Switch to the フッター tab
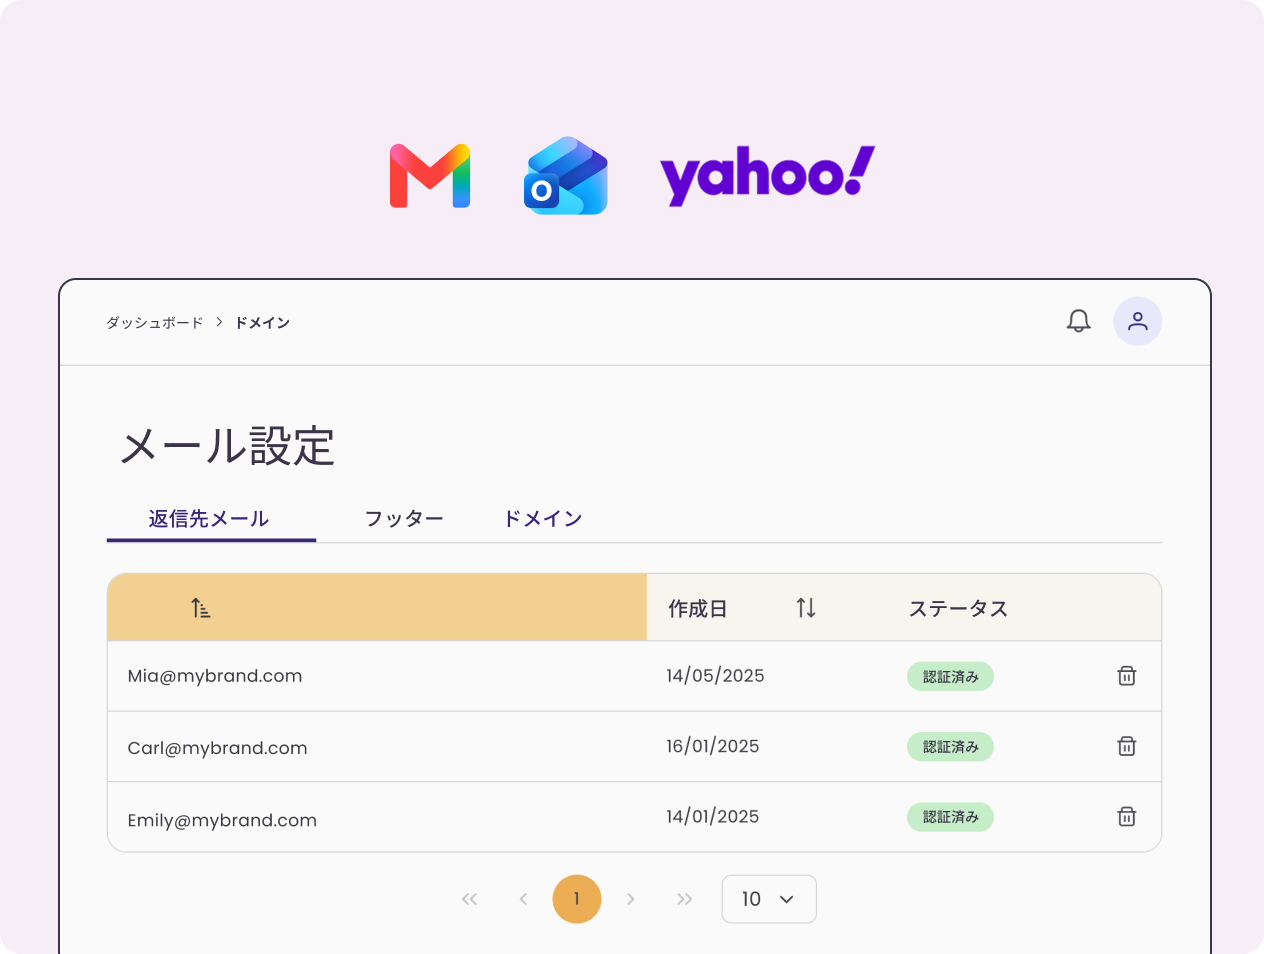 pos(404,519)
